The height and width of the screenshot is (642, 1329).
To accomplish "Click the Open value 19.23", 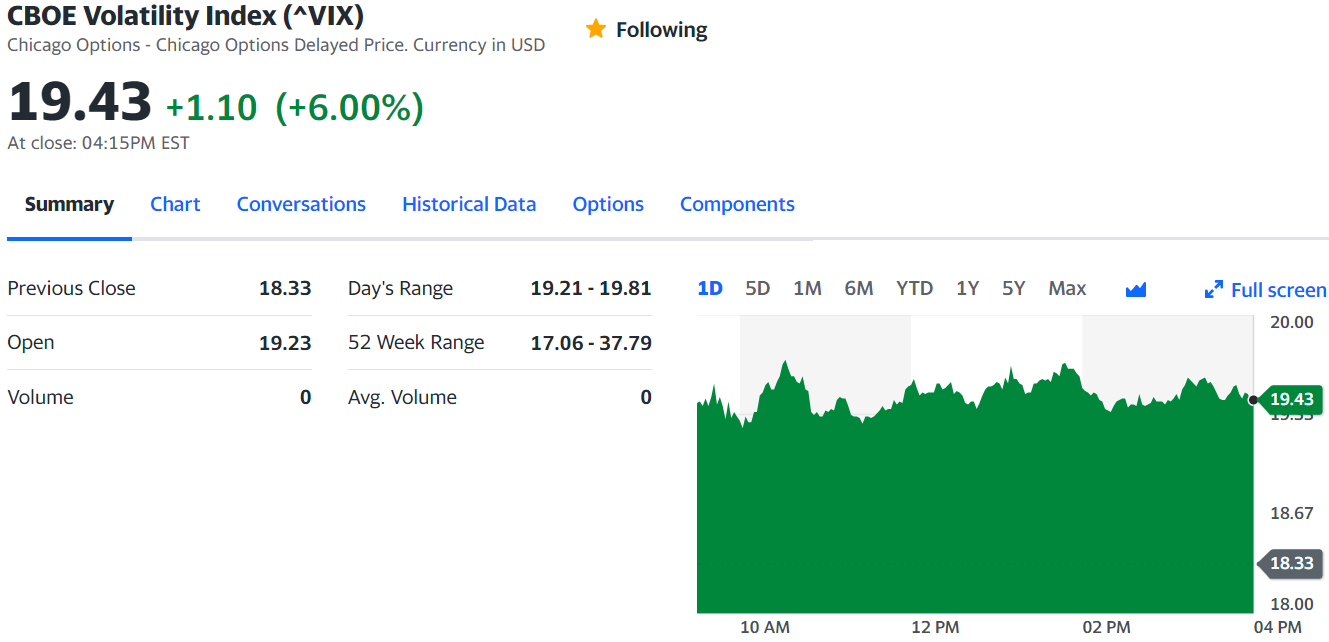I will pos(285,342).
